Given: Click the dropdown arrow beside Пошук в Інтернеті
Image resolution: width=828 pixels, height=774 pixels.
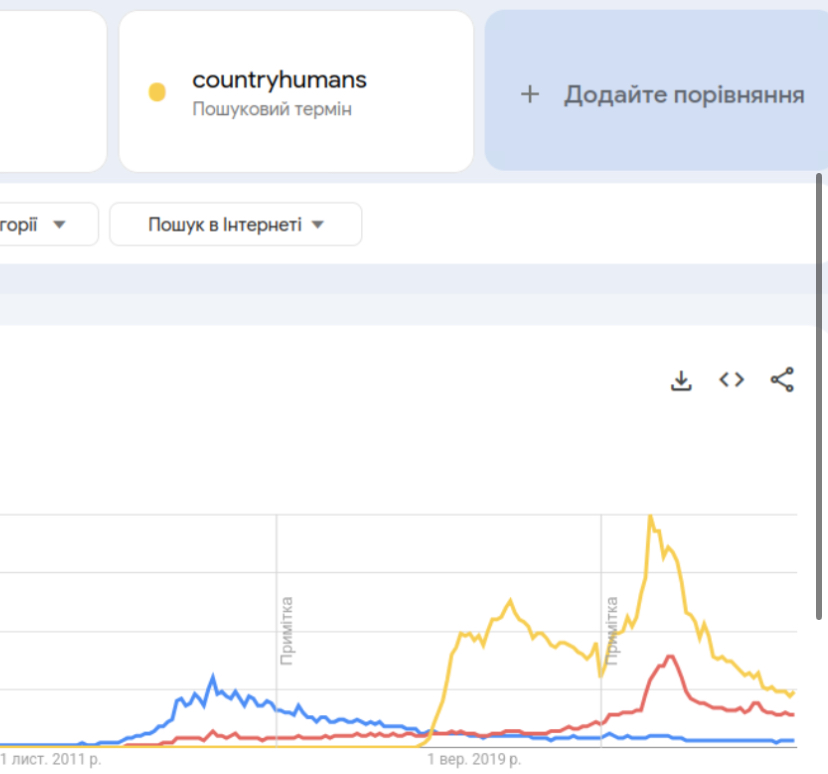Looking at the screenshot, I should point(317,224).
